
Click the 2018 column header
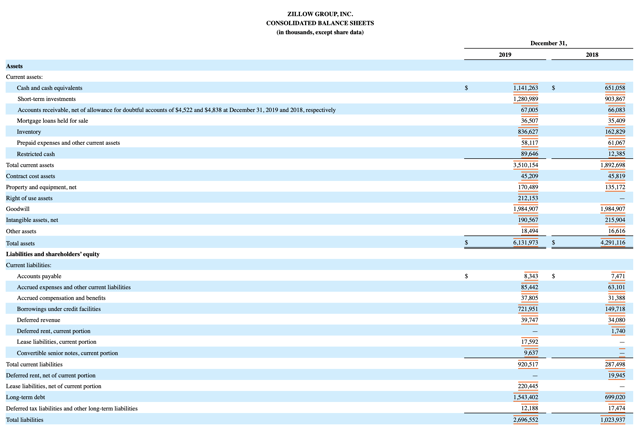[592, 55]
